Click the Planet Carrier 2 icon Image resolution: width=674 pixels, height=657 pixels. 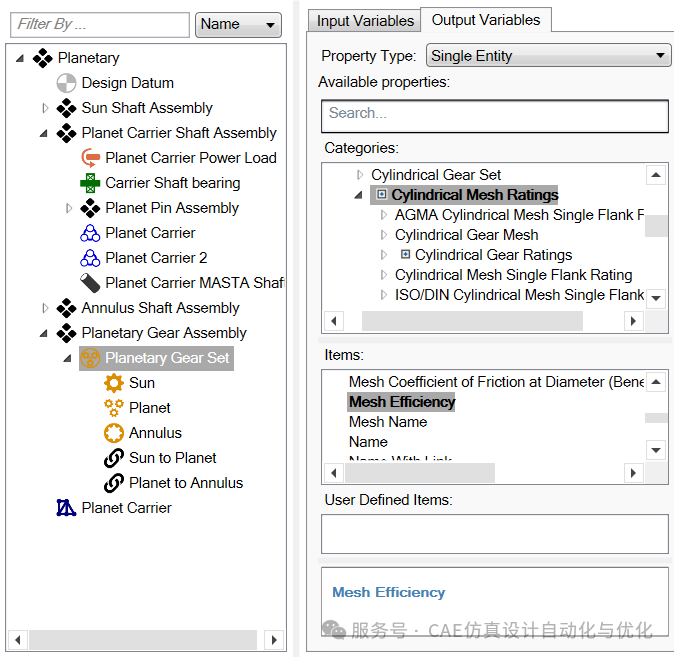(x=90, y=258)
